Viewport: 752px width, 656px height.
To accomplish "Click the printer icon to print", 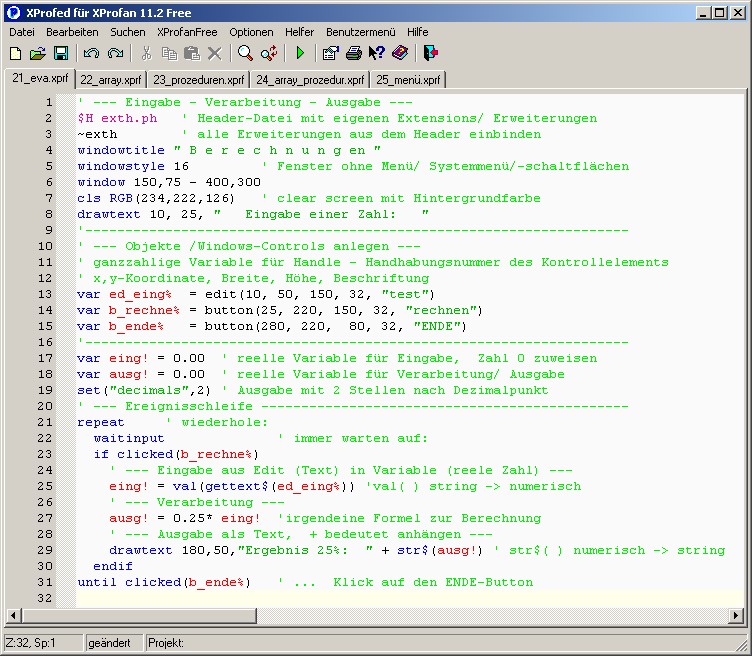I will 353,53.
